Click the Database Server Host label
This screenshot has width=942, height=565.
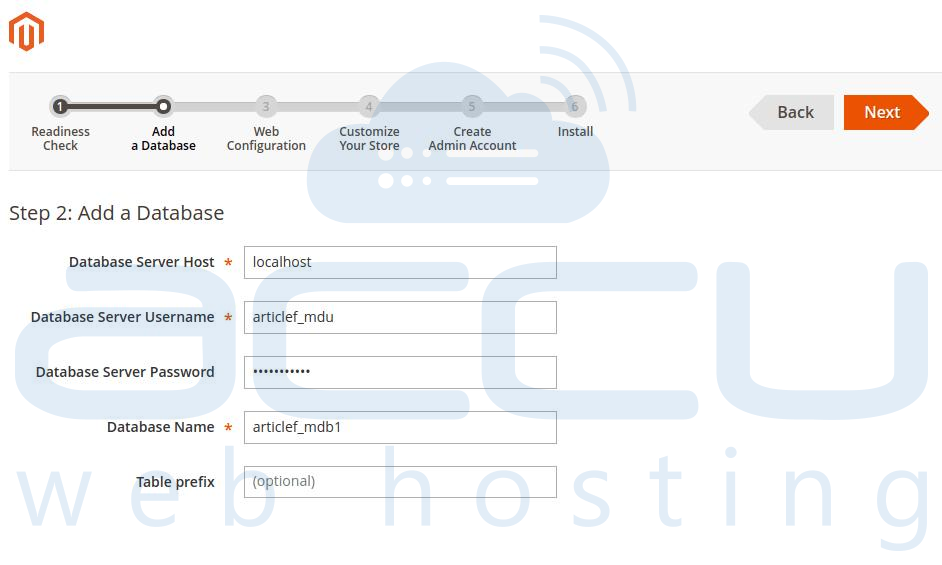142,262
